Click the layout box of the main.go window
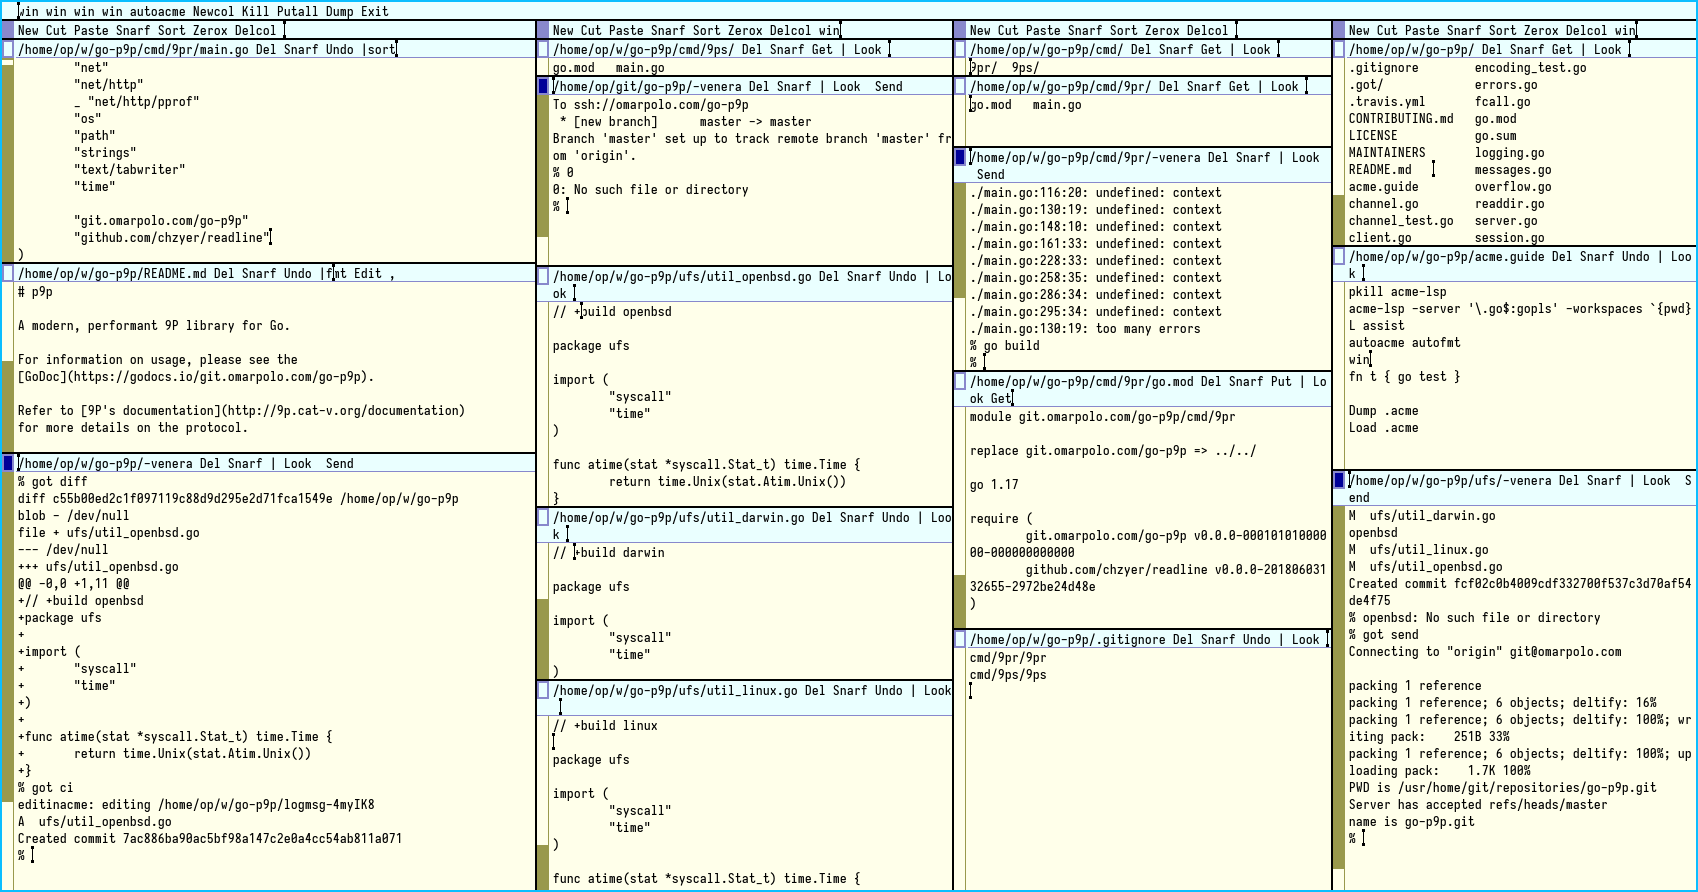 (x=8, y=49)
